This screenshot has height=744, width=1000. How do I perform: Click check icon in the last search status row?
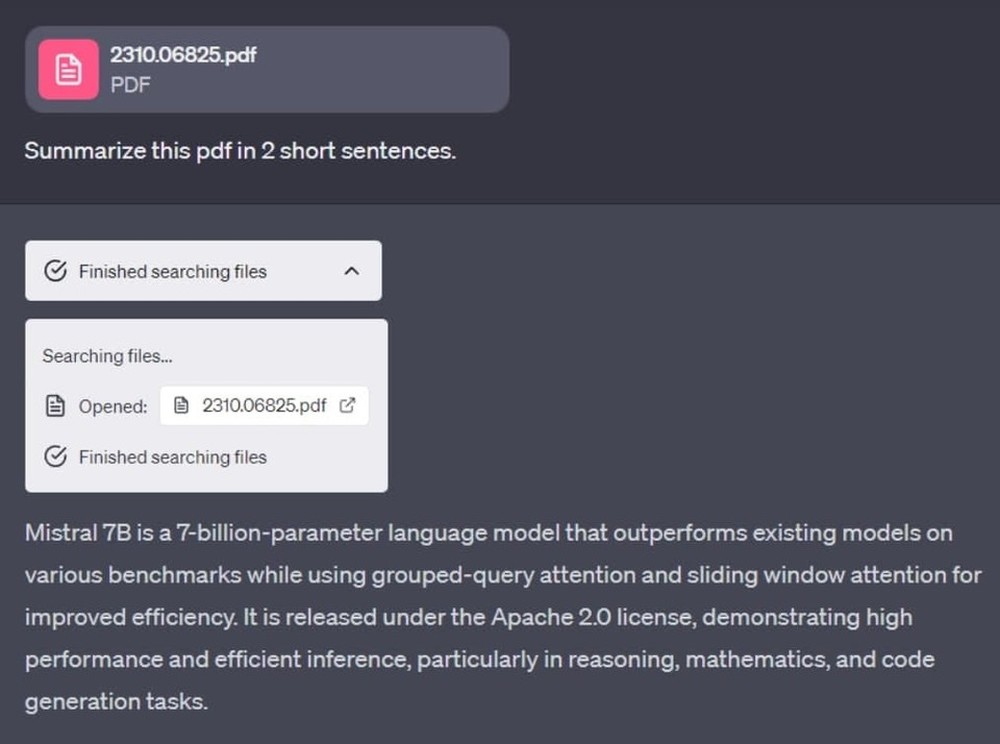(x=56, y=457)
